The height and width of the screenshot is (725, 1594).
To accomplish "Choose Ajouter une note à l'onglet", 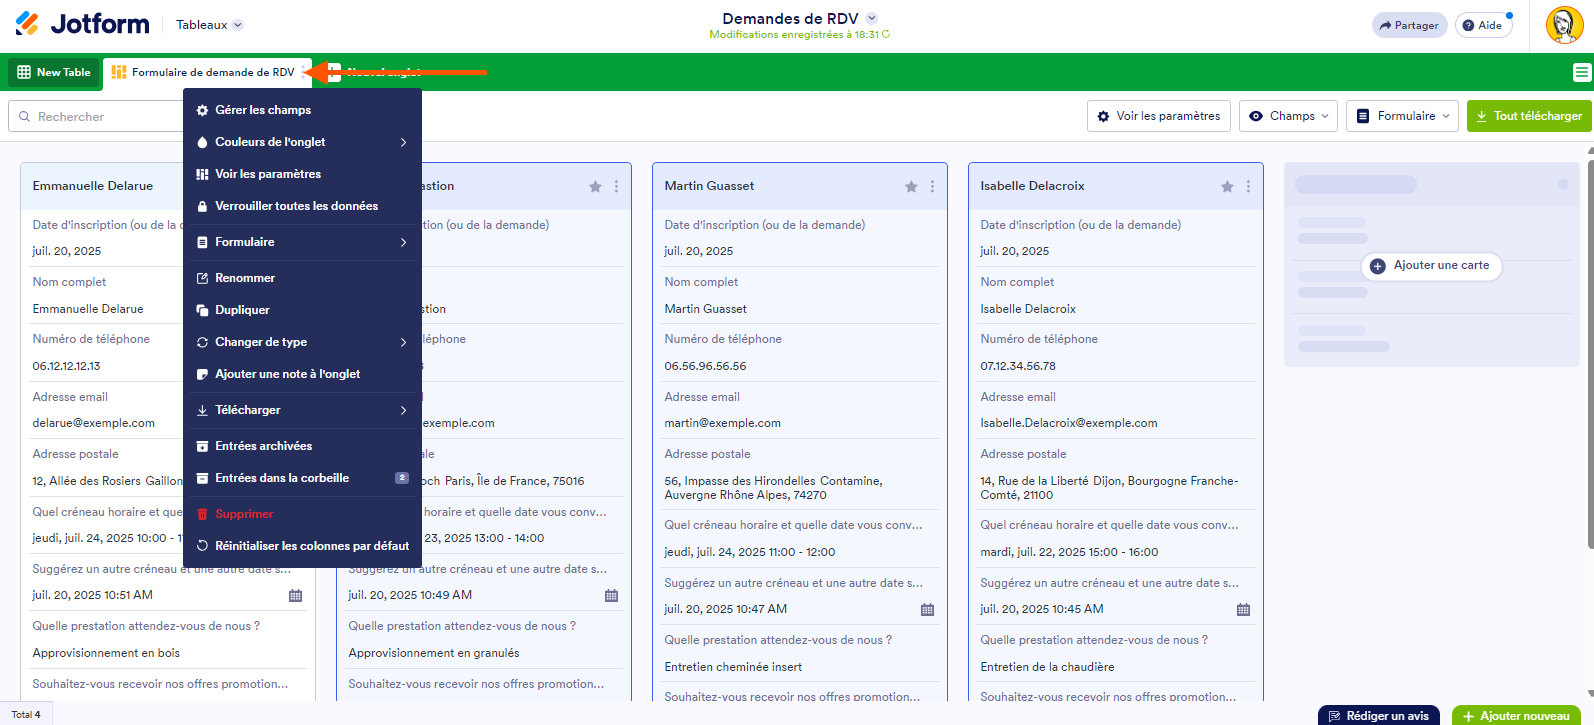I will click(303, 374).
